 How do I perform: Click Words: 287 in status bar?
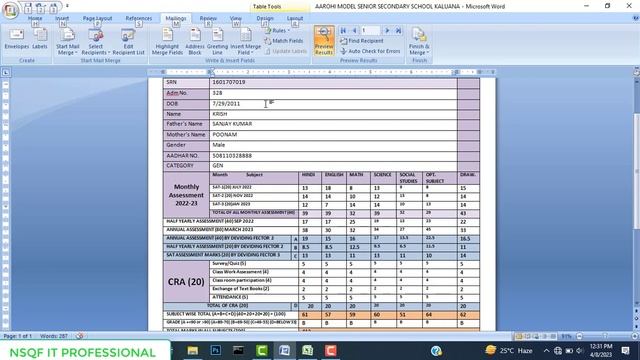tap(54, 336)
